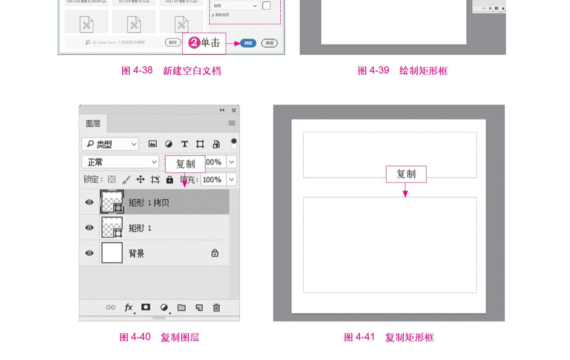Select layer name 矩形 1

coord(140,228)
